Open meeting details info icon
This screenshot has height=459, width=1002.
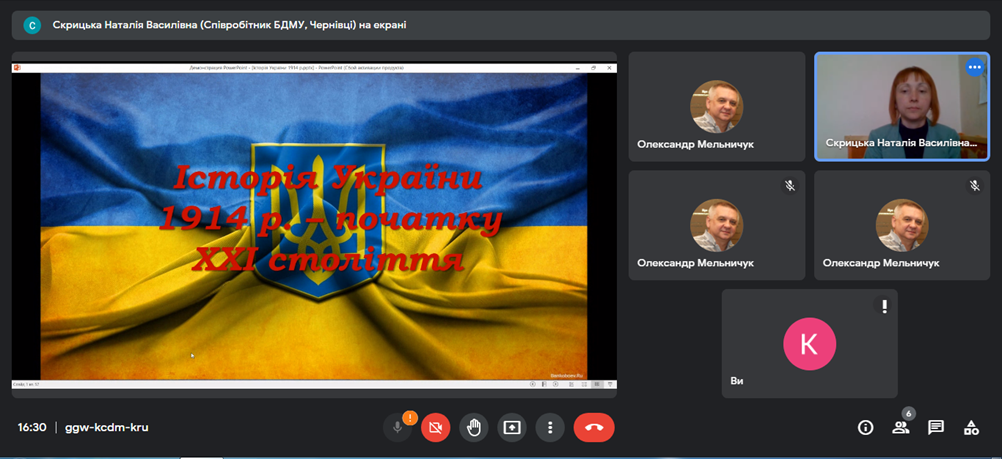865,428
